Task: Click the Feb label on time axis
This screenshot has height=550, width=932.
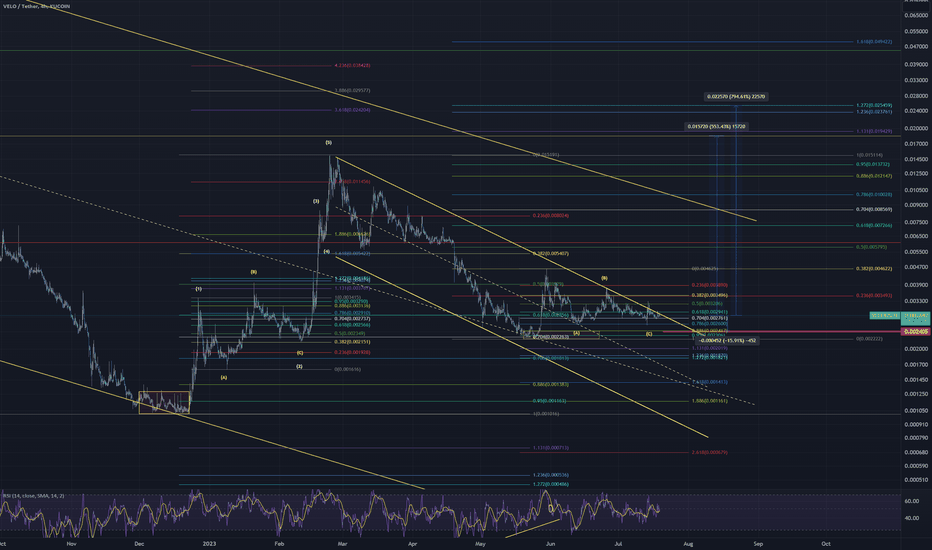Action: click(x=279, y=543)
